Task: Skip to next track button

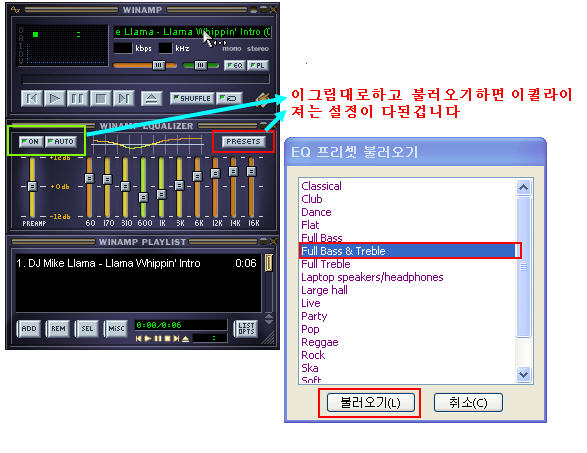Action: pos(124,98)
